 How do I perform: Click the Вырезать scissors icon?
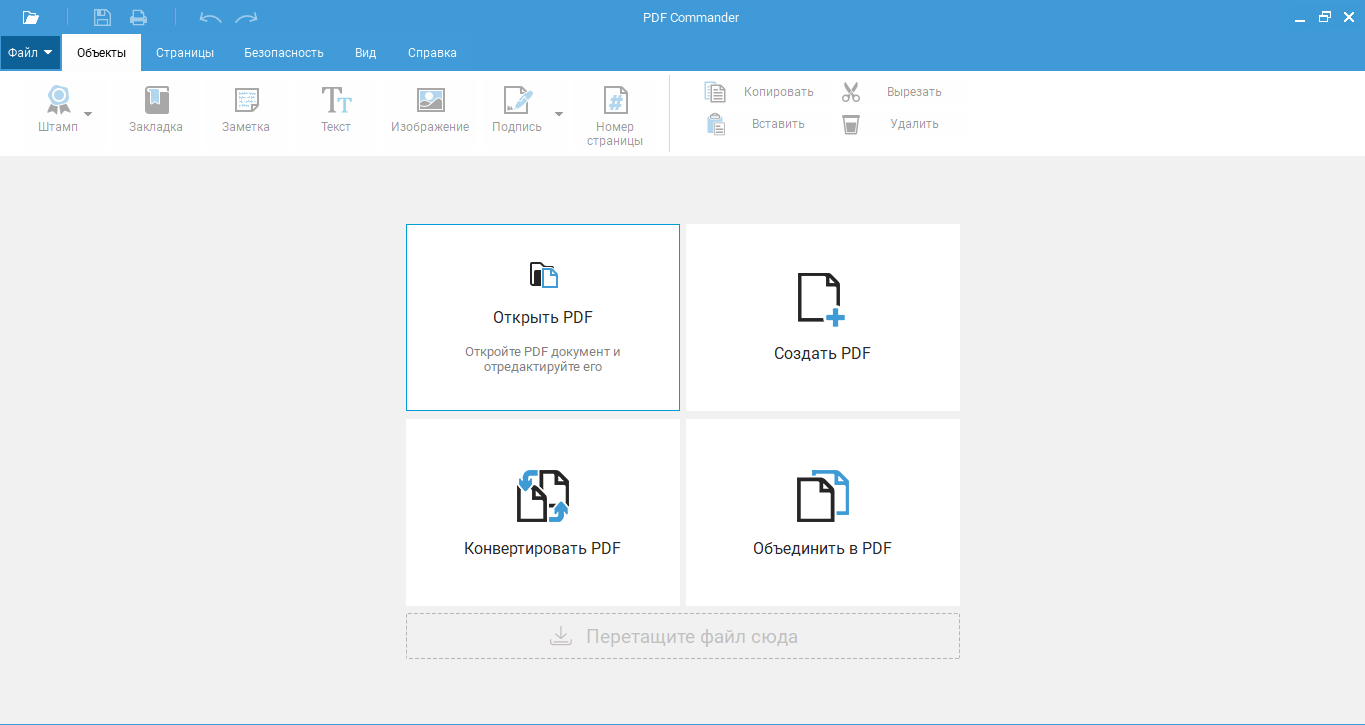click(851, 92)
